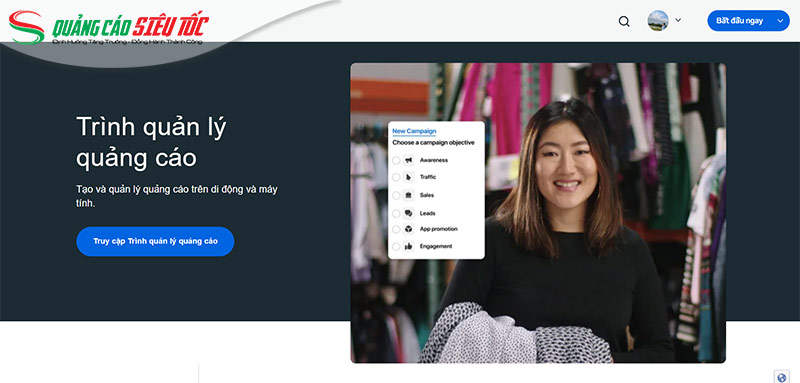Screen dimensions: 800x383
Task: Click the 'Awareness' option label
Action: pyautogui.click(x=434, y=160)
